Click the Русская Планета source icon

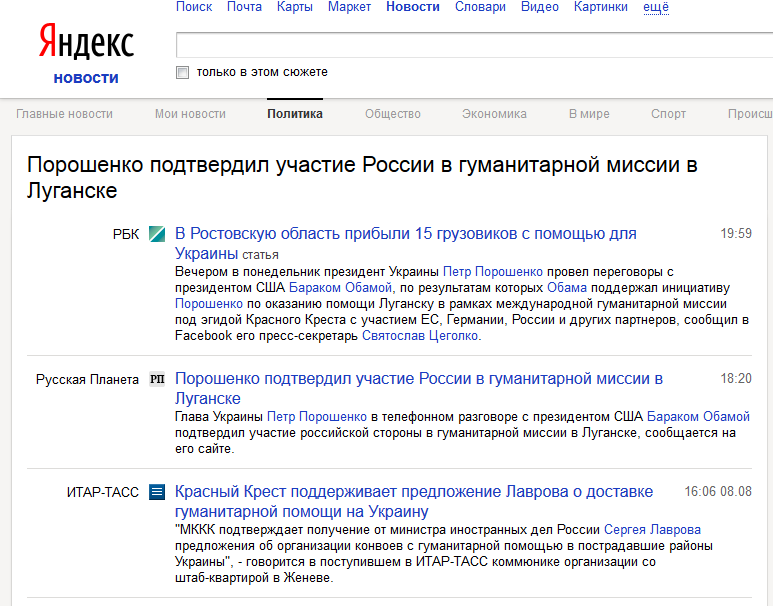coord(156,380)
